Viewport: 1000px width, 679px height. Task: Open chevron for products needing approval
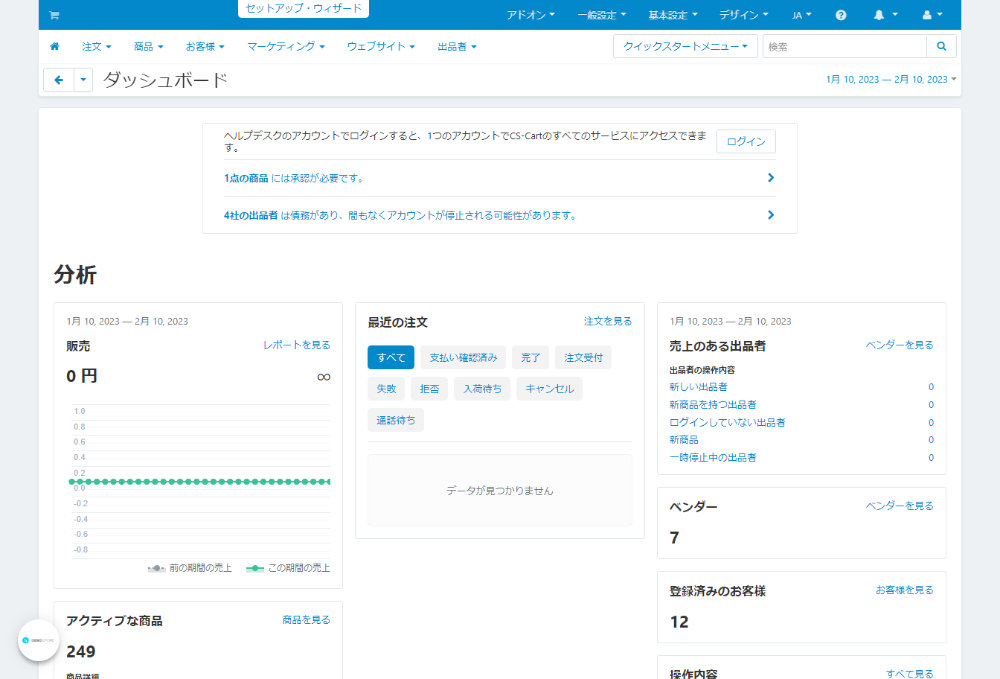pyautogui.click(x=770, y=178)
